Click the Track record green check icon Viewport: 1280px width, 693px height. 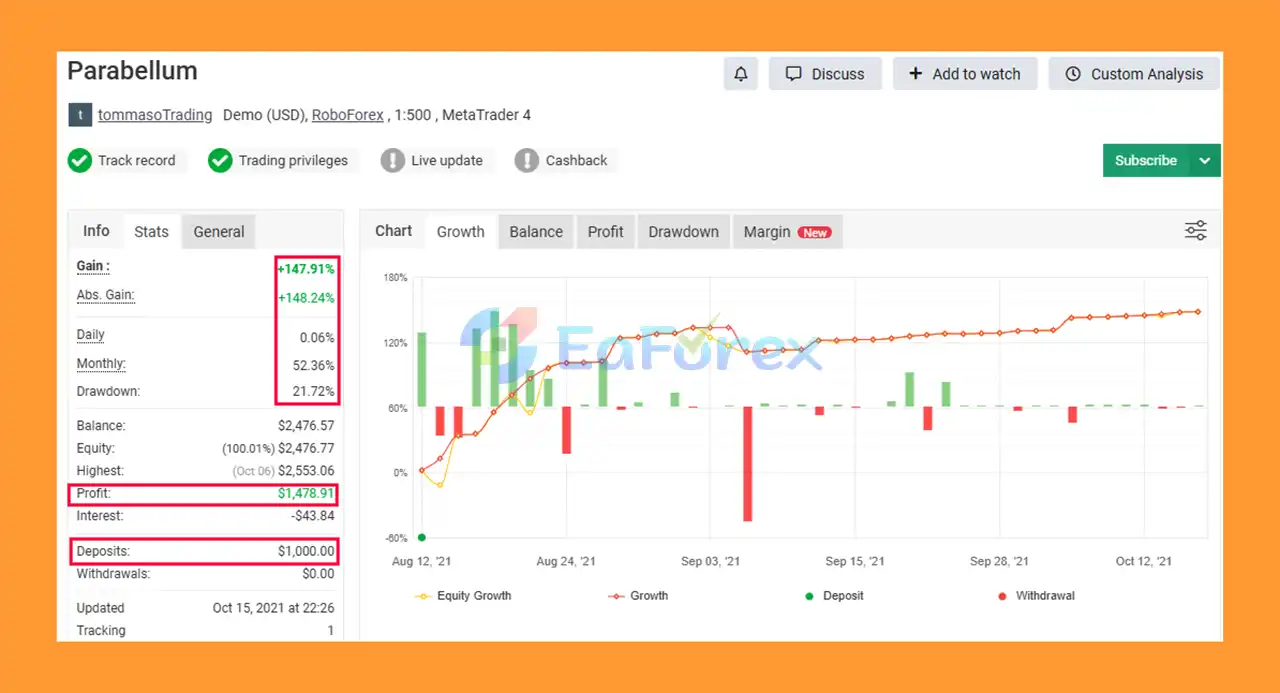click(80, 160)
